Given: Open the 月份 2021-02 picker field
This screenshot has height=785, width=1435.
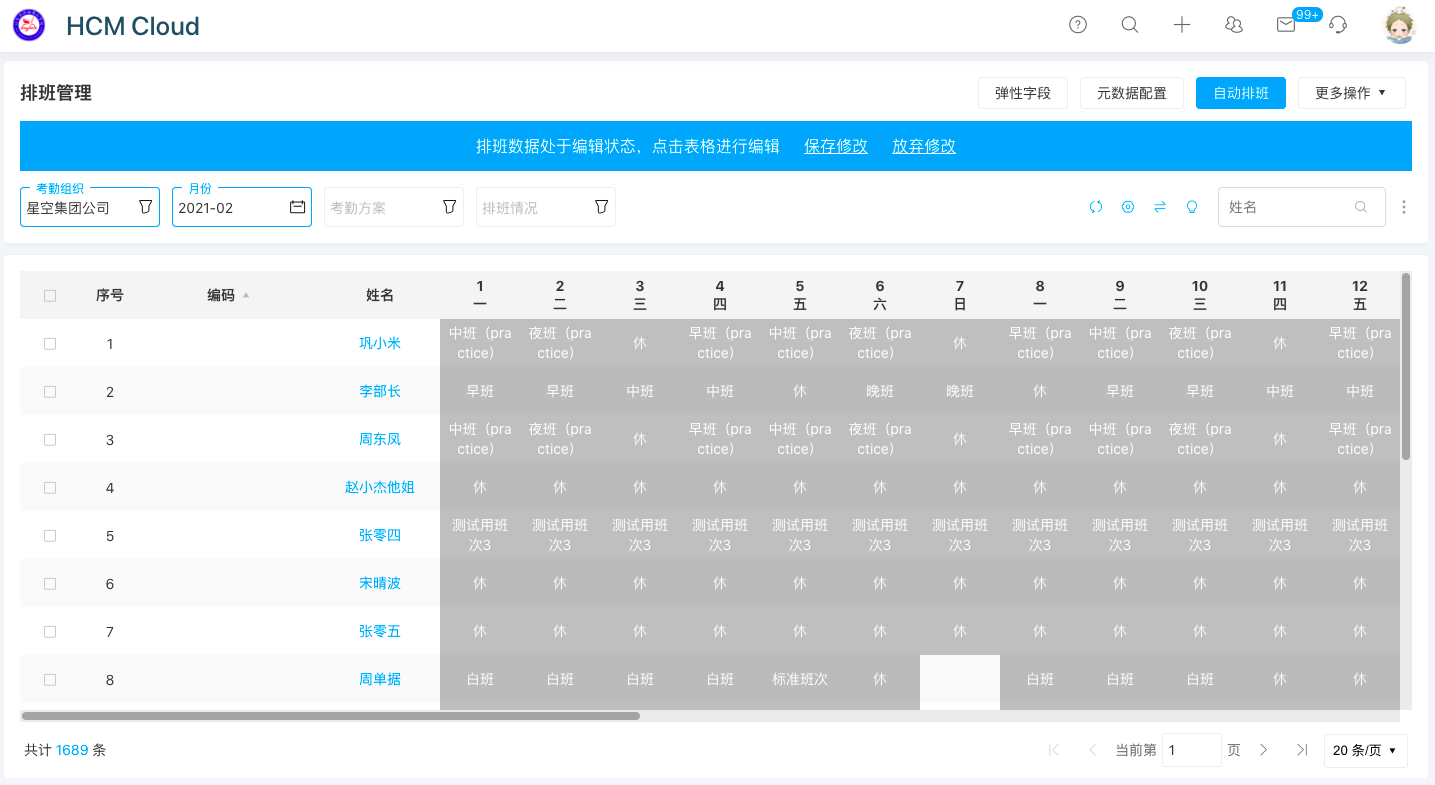Looking at the screenshot, I should [242, 207].
